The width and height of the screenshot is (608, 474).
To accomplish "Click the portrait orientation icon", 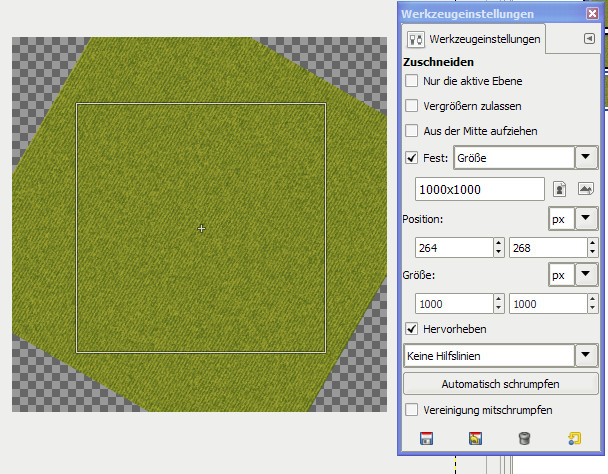I will pyautogui.click(x=561, y=188).
